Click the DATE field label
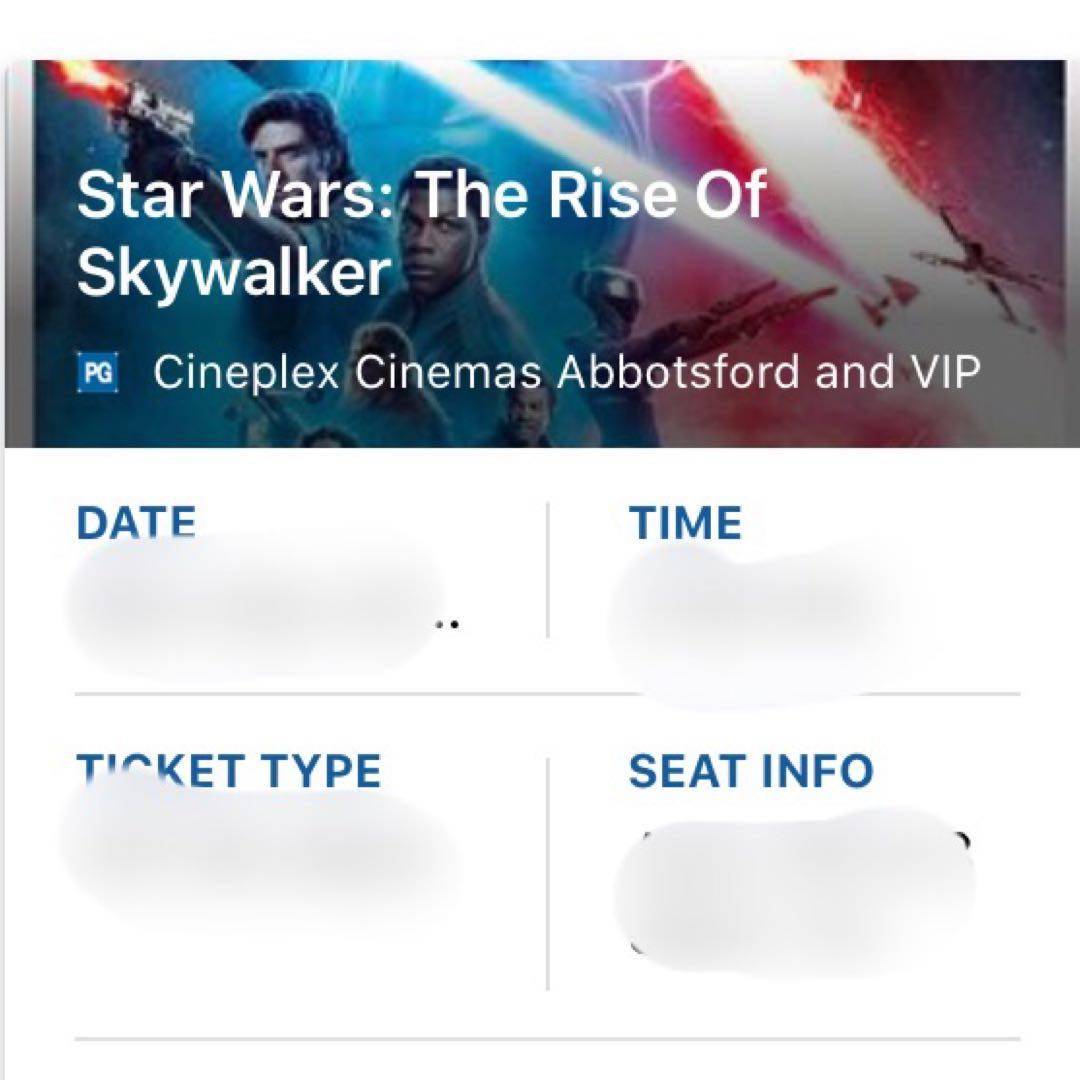Viewport: 1080px width, 1080px height. 136,524
